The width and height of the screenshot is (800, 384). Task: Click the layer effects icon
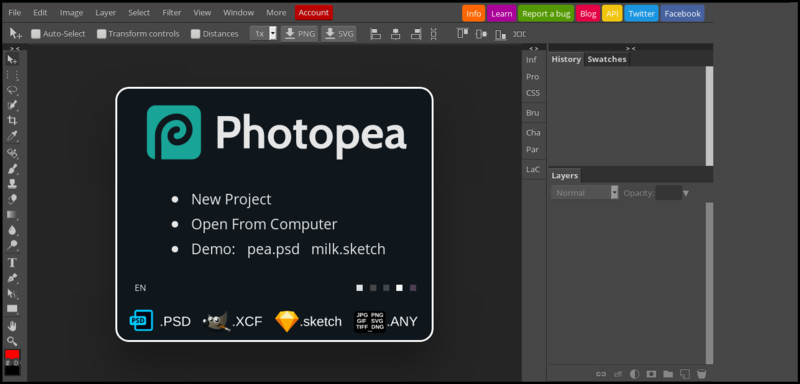(618, 374)
